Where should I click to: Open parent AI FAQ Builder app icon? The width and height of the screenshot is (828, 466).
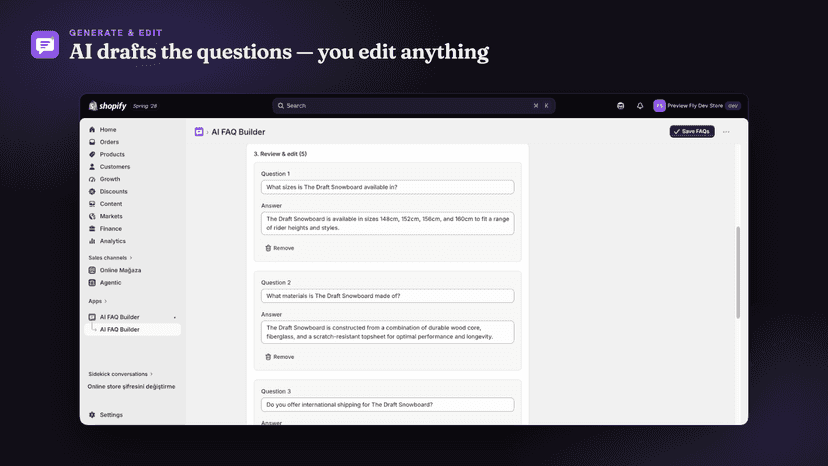pyautogui.click(x=92, y=317)
